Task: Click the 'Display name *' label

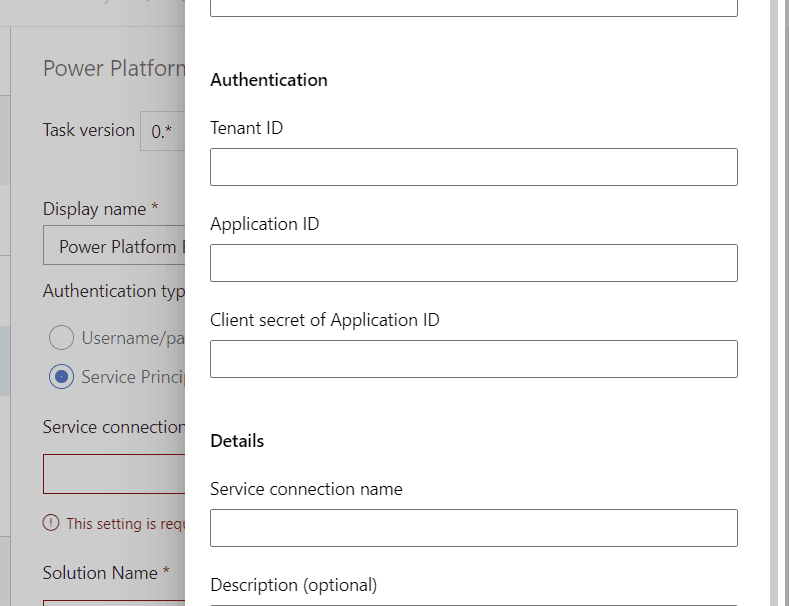Action: click(101, 209)
